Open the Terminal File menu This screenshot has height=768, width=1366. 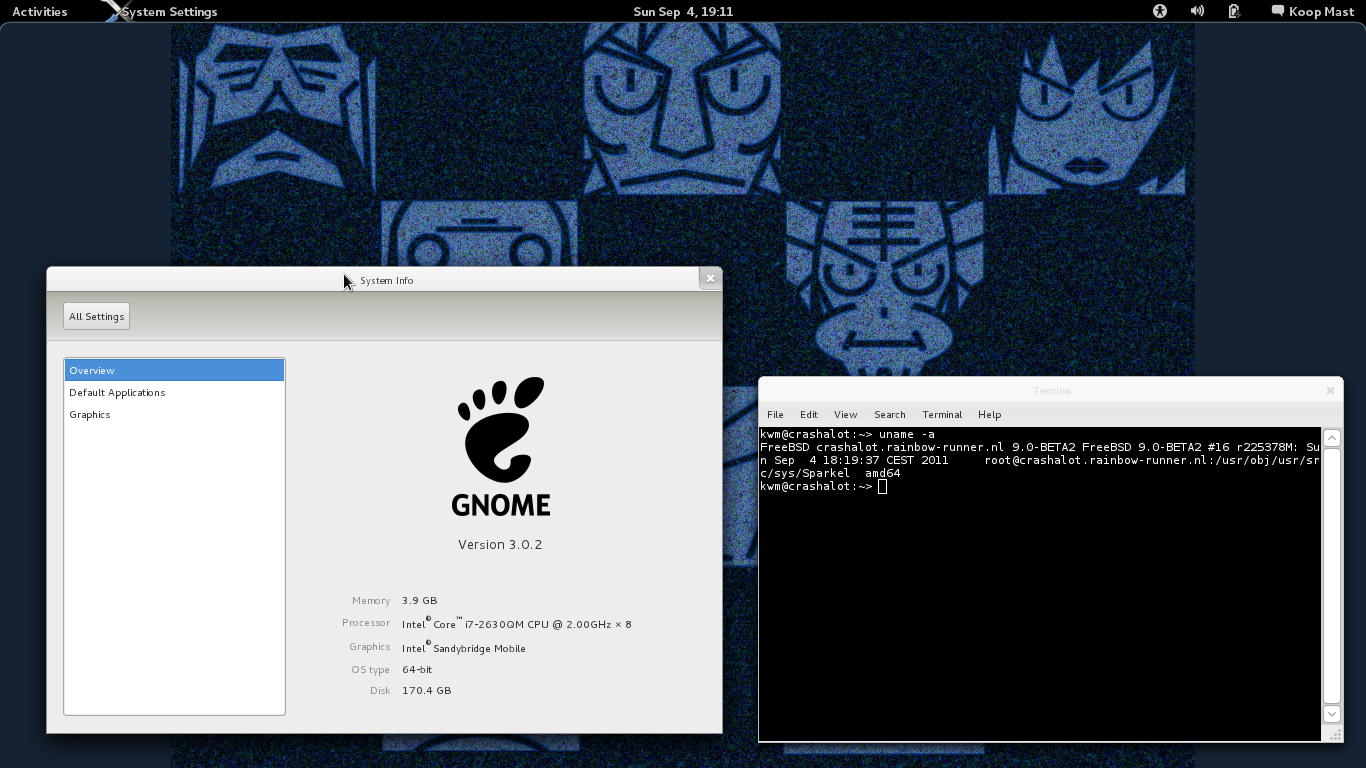click(x=775, y=414)
